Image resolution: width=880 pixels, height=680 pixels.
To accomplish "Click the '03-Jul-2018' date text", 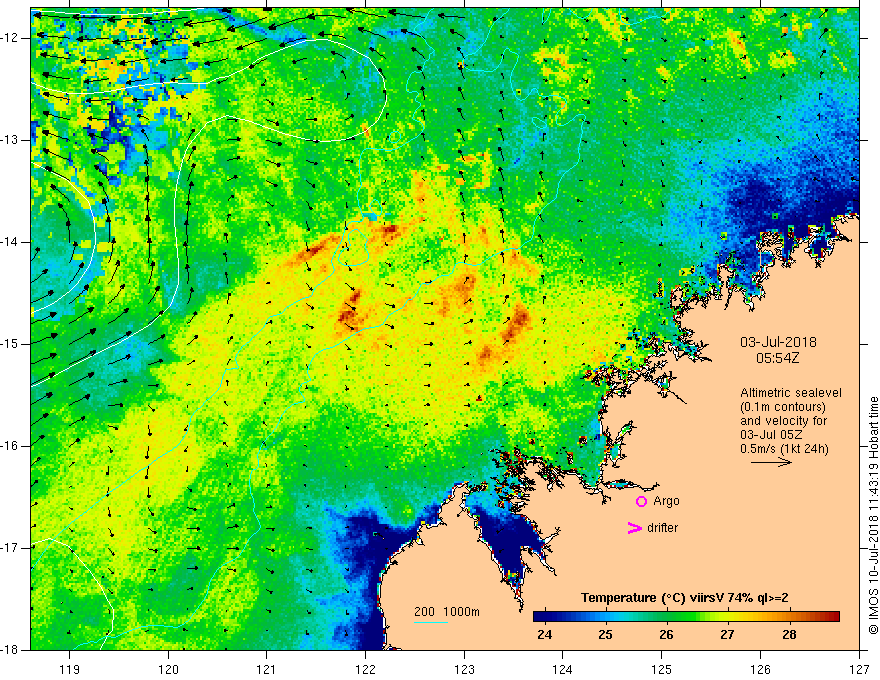I will click(778, 342).
